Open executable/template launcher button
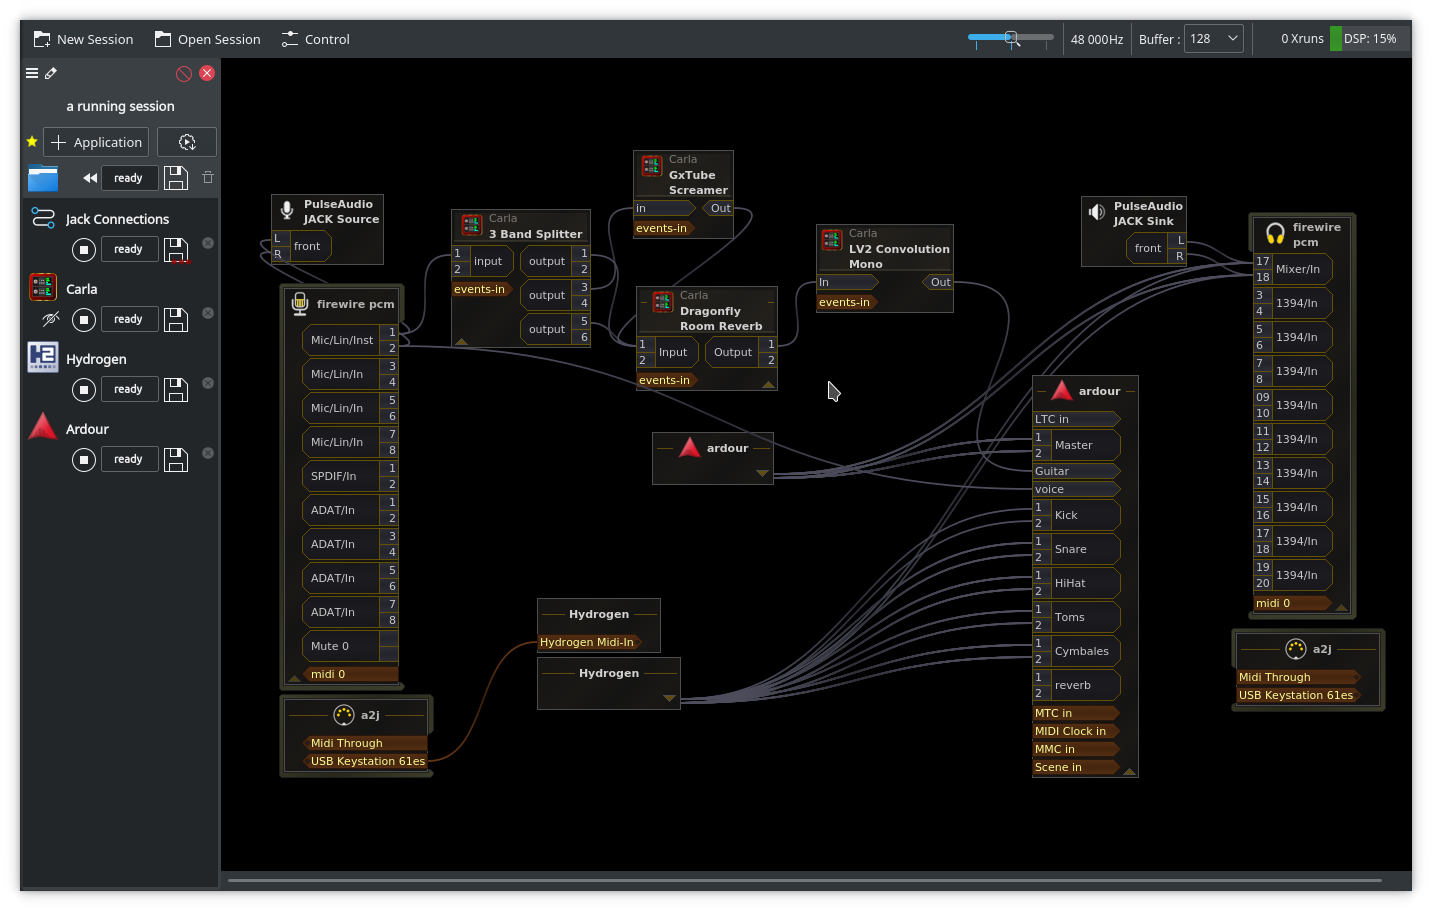The height and width of the screenshot is (911, 1432). pos(187,142)
